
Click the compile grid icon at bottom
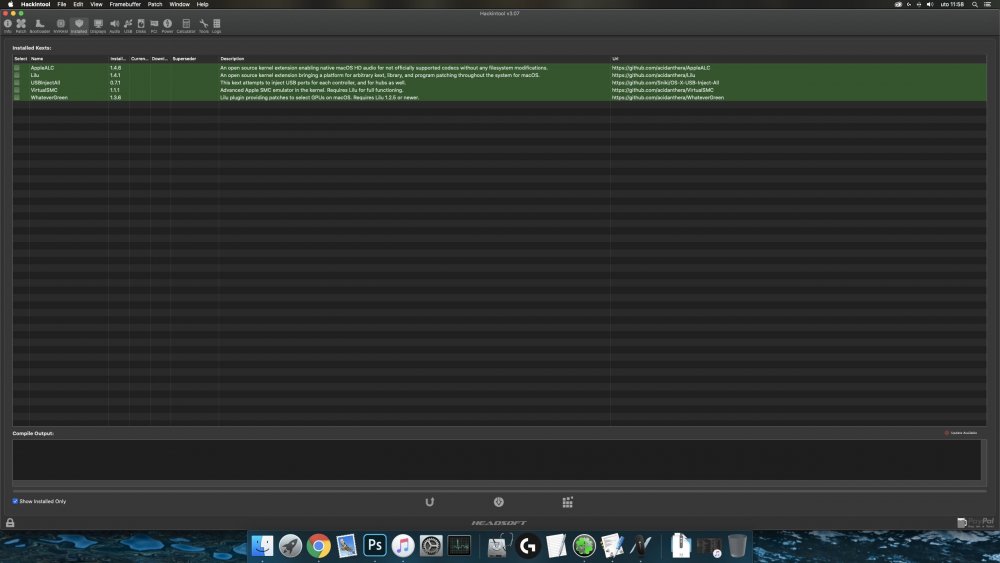click(x=568, y=502)
